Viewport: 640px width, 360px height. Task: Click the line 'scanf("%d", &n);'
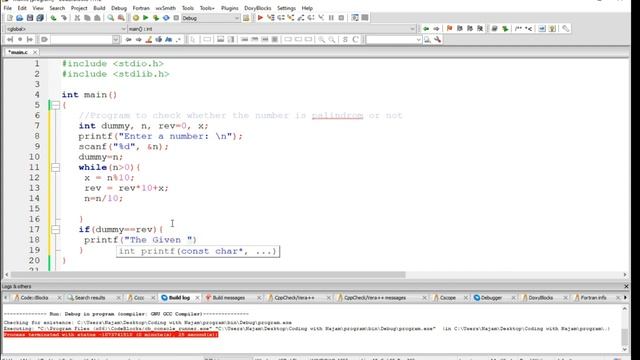click(124, 147)
